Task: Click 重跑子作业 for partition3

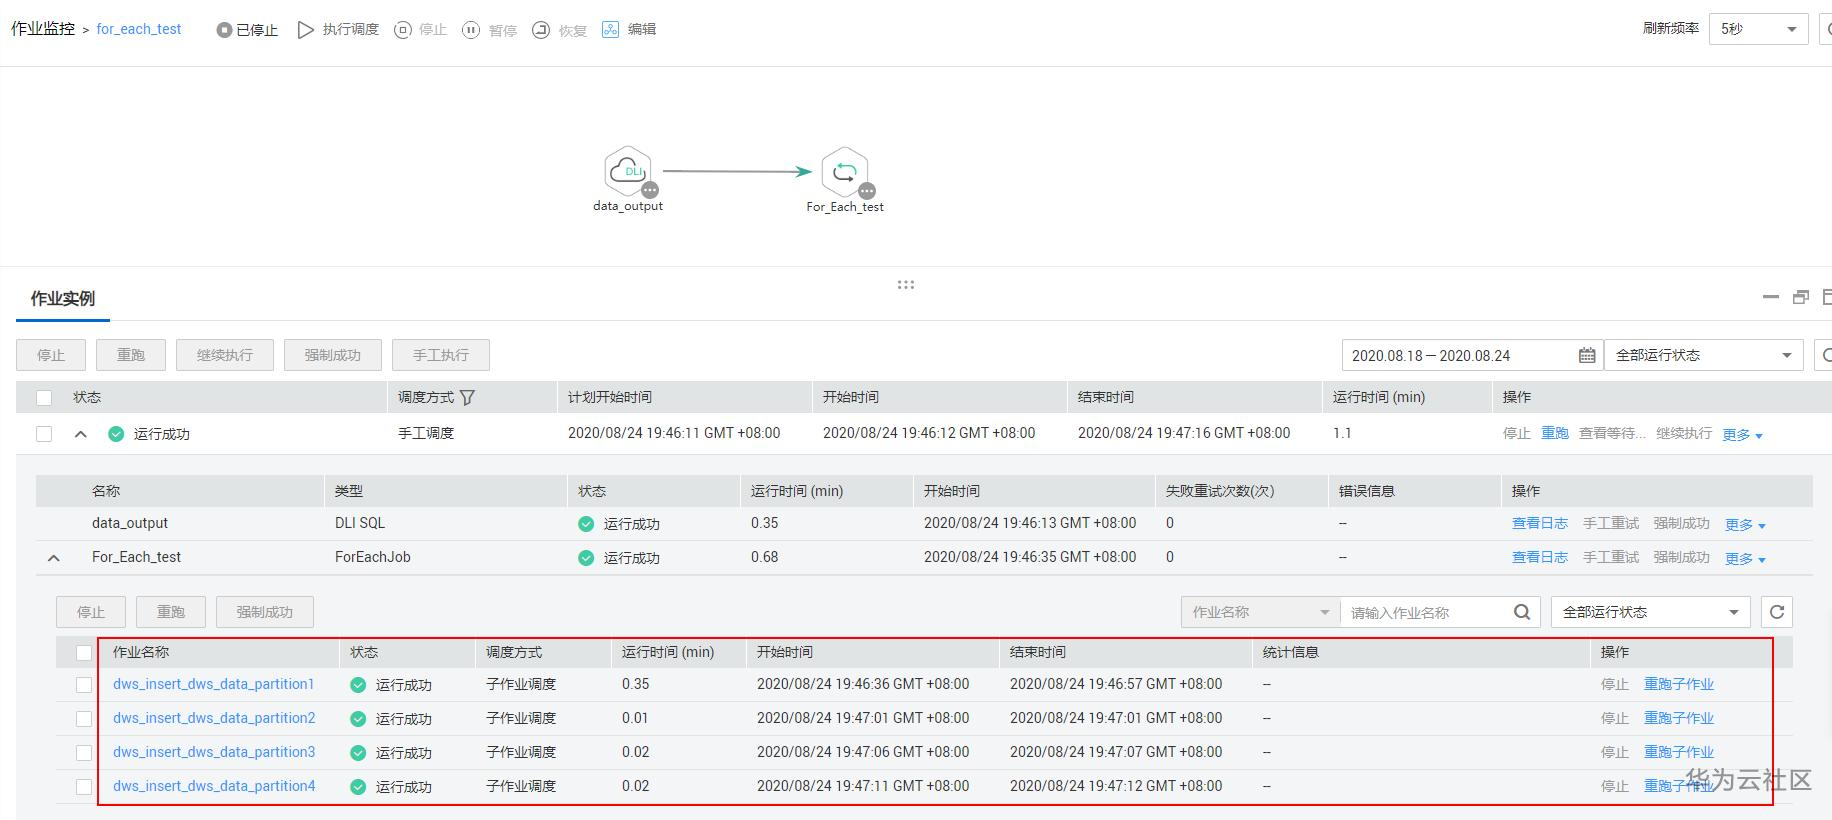Action: click(1679, 752)
